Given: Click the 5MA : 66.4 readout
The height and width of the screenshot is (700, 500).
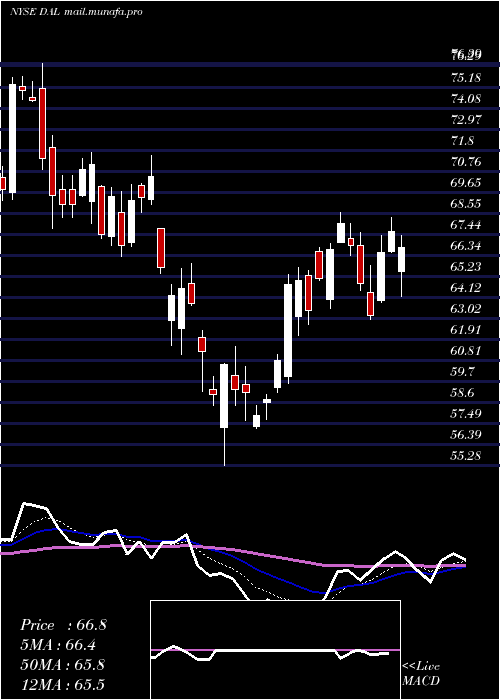Looking at the screenshot, I should click(58, 645).
